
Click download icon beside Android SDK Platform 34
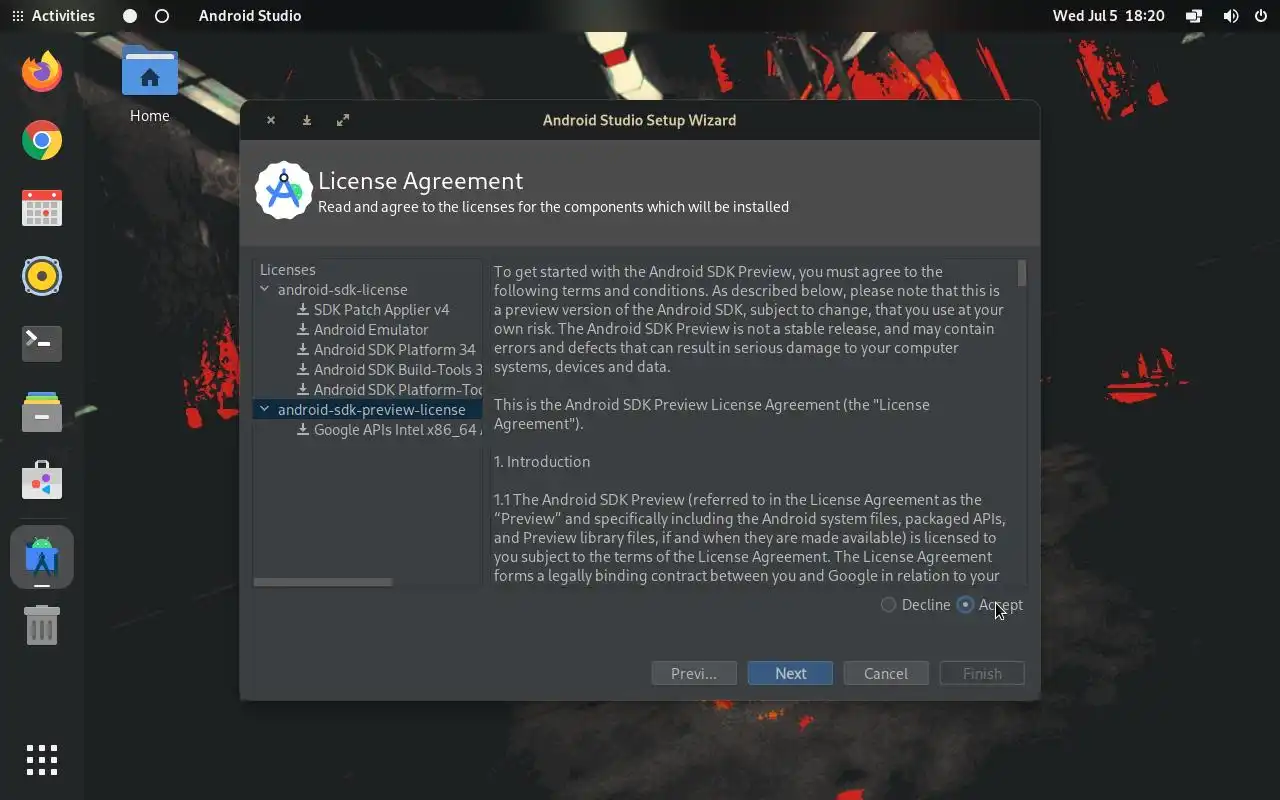pos(303,350)
